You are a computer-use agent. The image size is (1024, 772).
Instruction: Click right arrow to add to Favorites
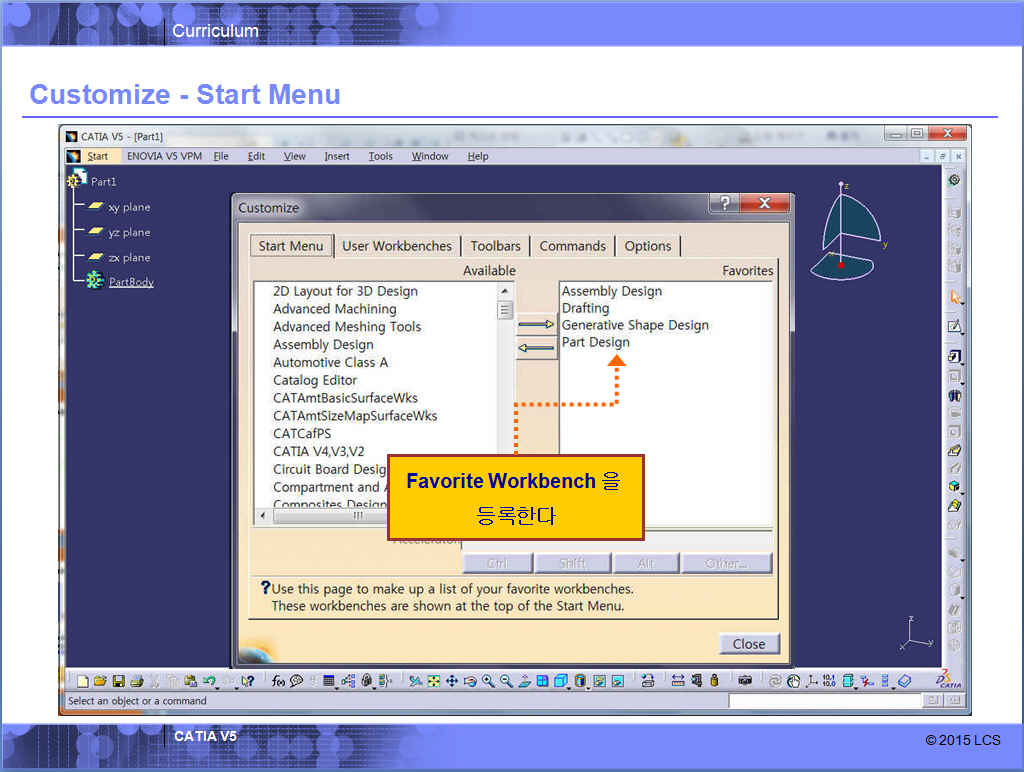pos(536,325)
